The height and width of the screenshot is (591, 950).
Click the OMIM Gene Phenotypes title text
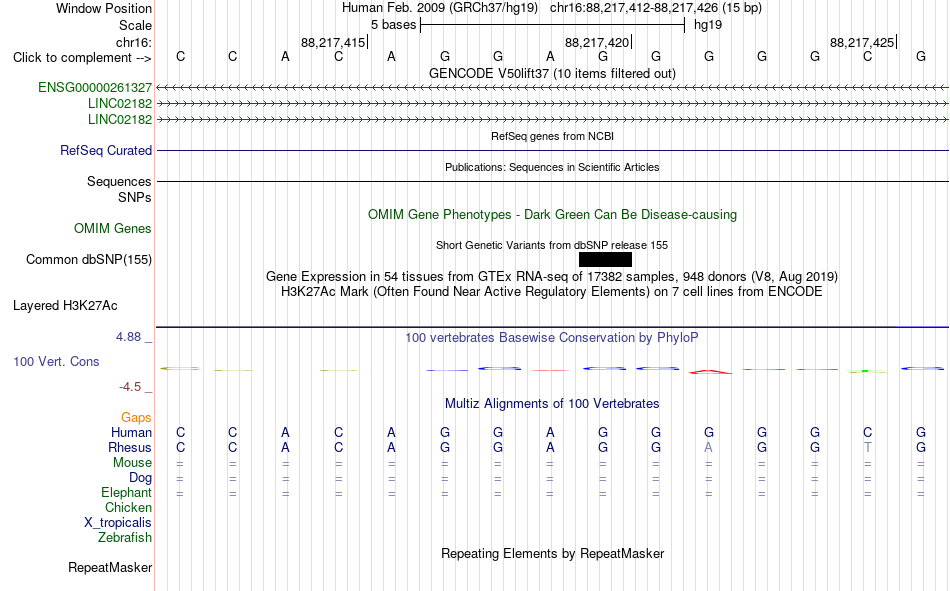(x=552, y=215)
